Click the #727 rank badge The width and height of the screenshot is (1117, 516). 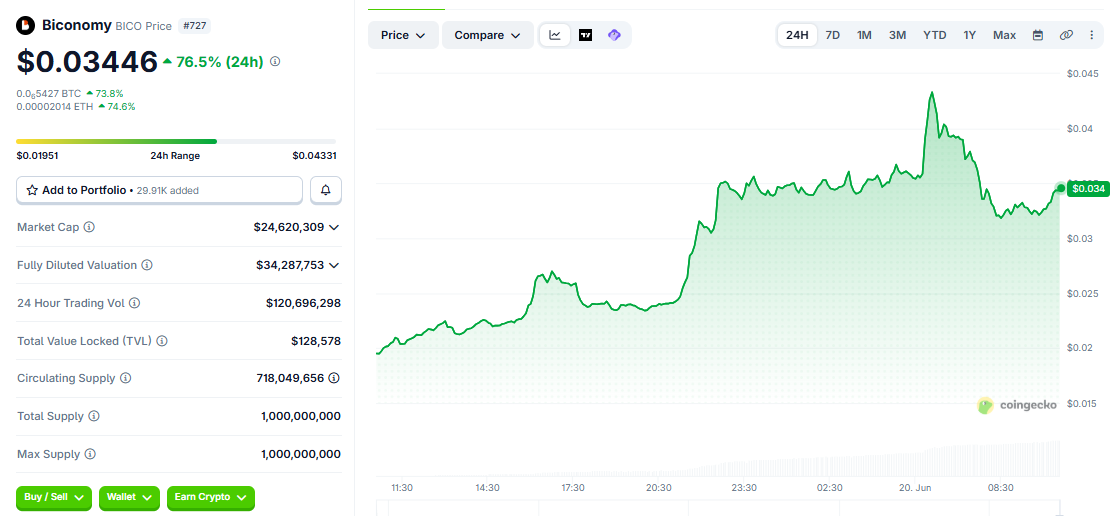[194, 26]
